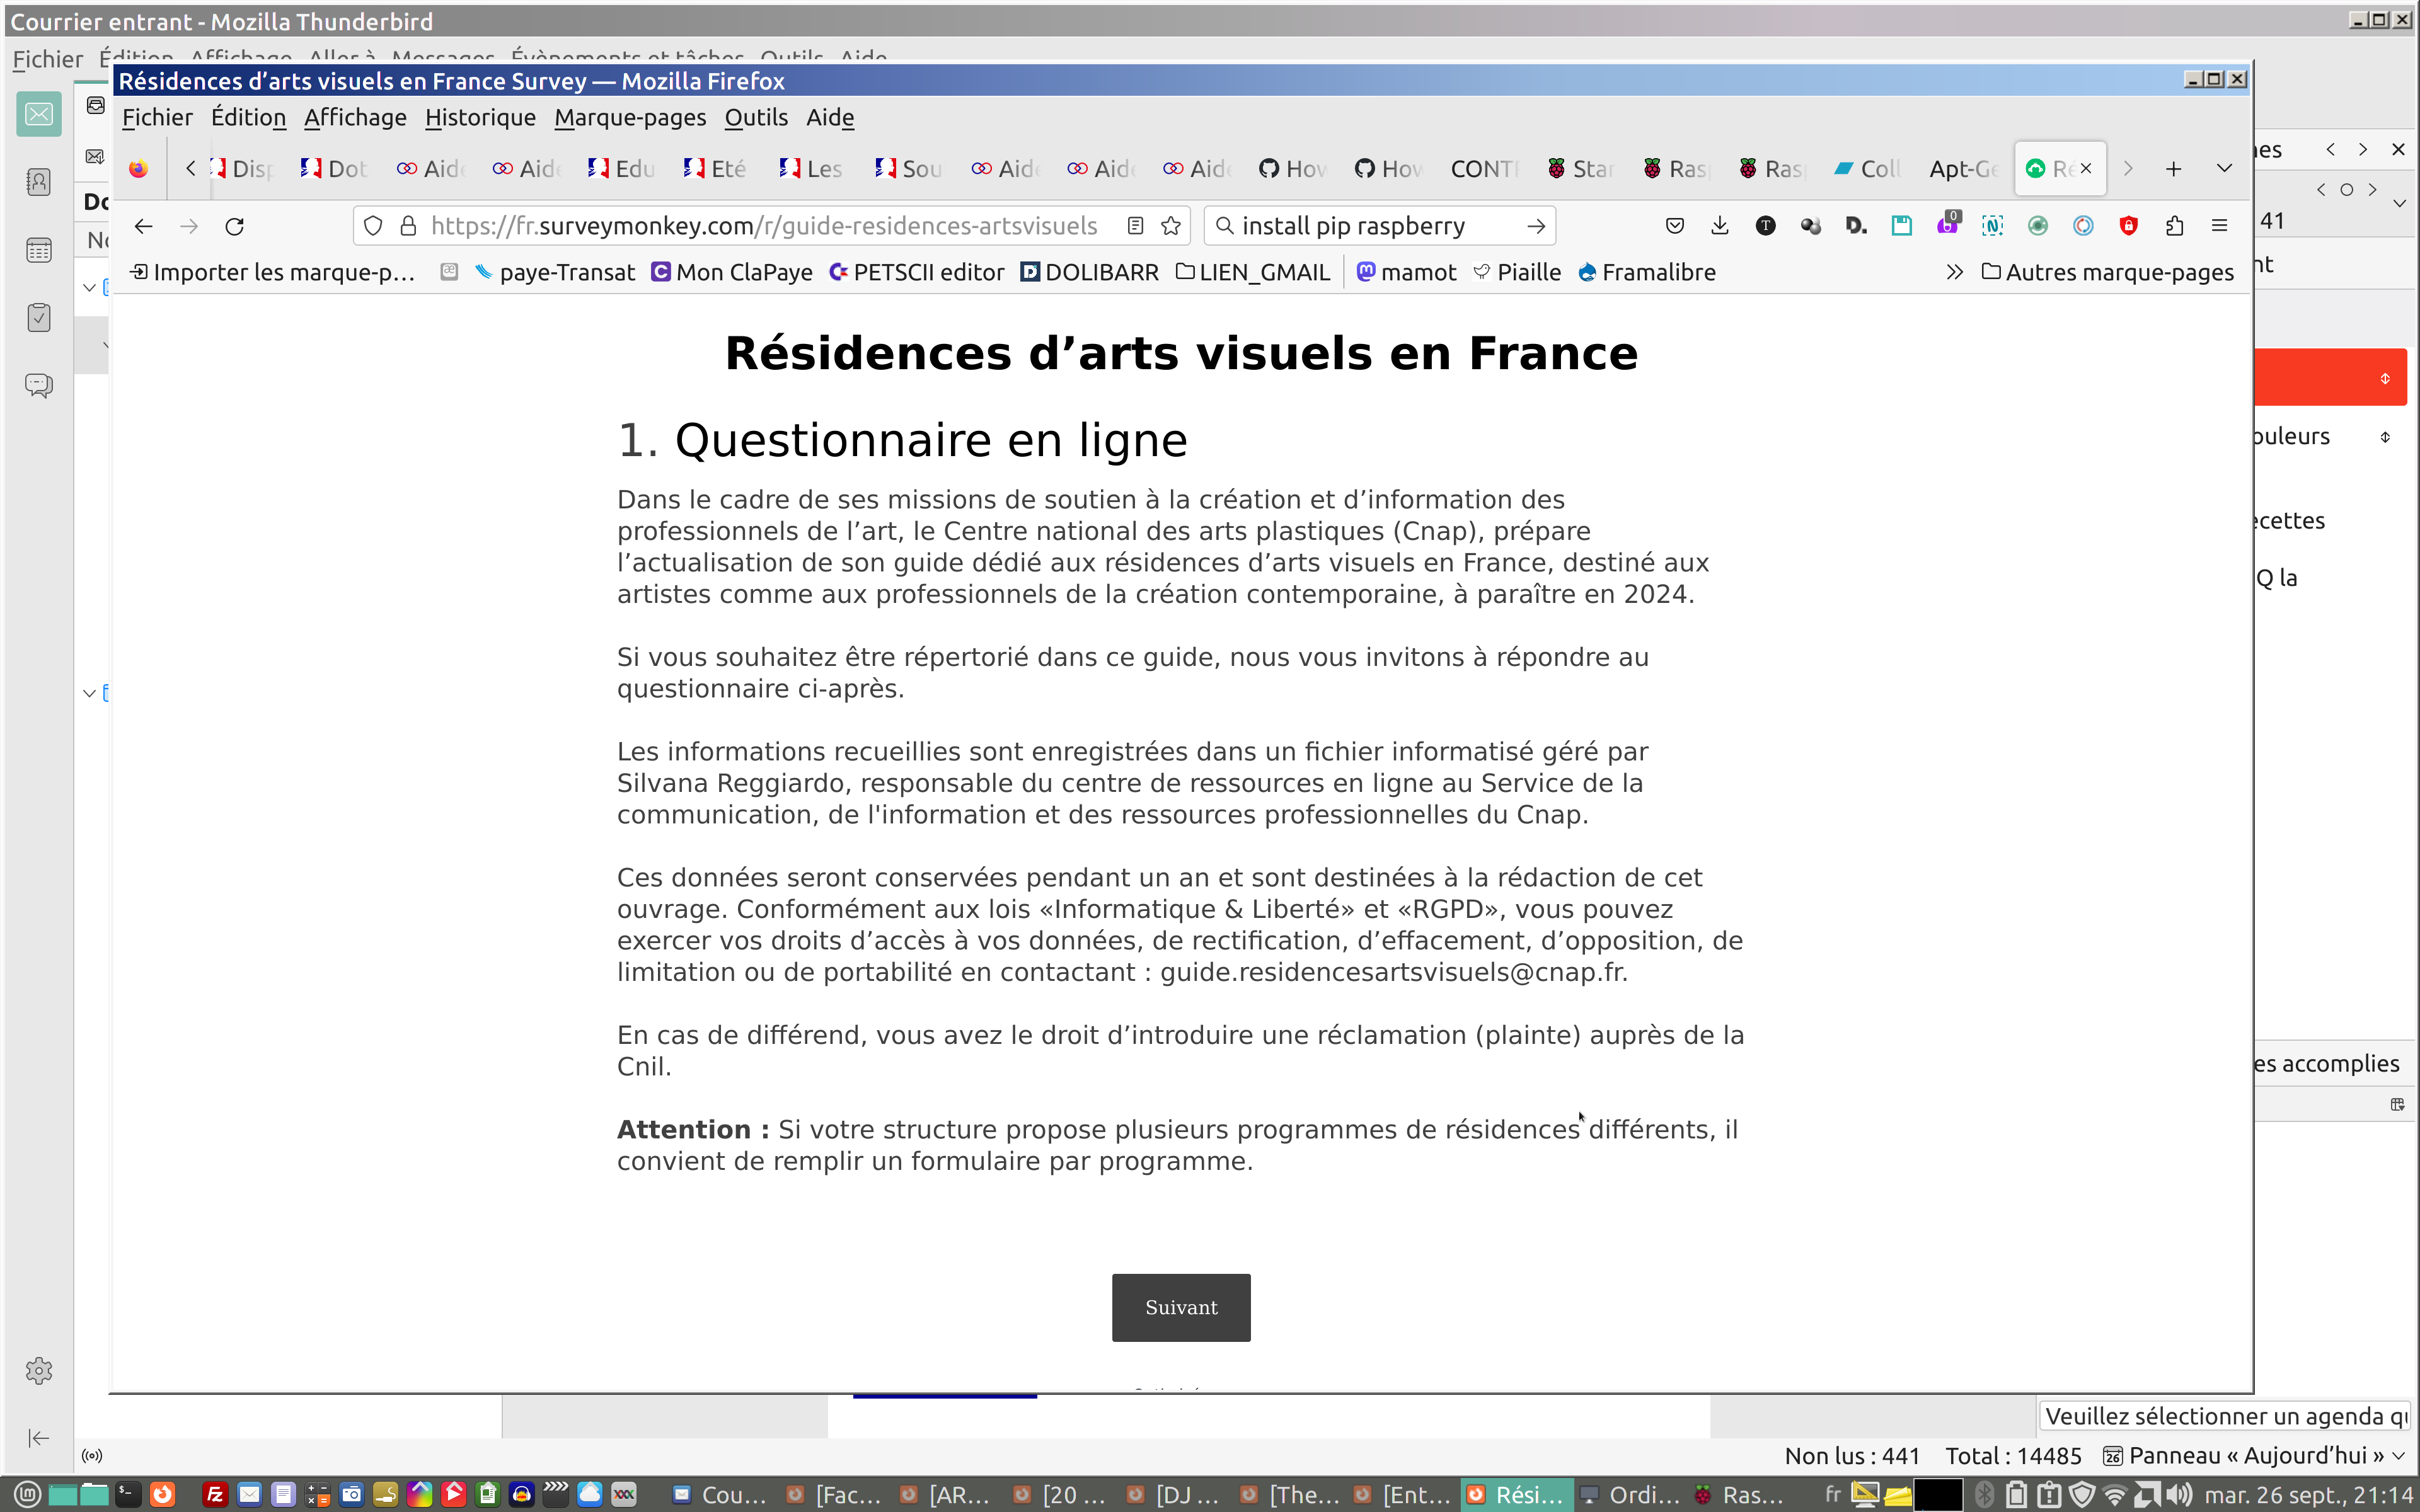The width and height of the screenshot is (2420, 1512).
Task: Open a new tab with plus button
Action: (2173, 169)
